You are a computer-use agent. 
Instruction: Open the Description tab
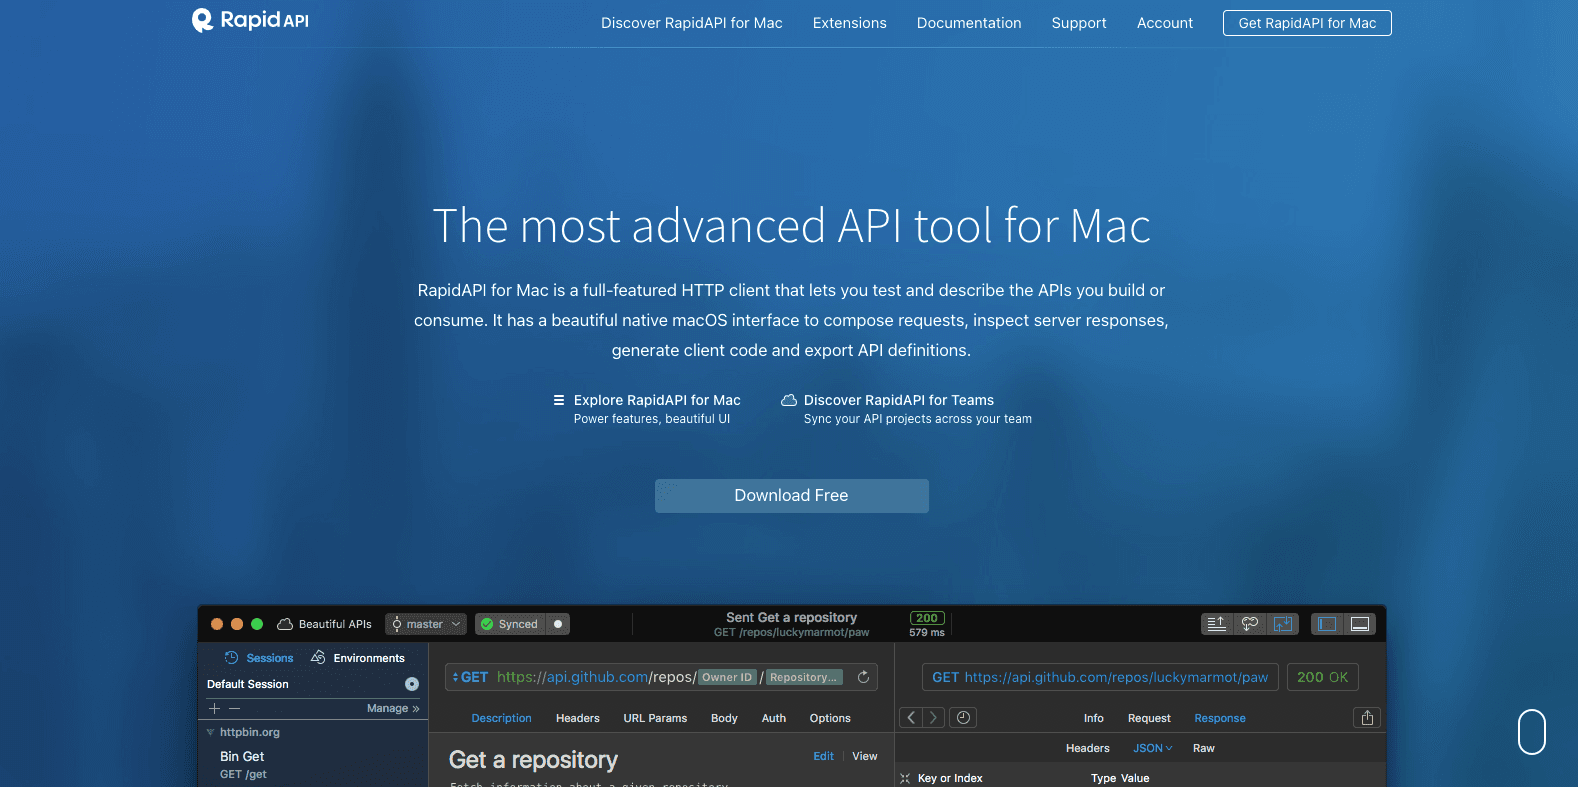502,718
